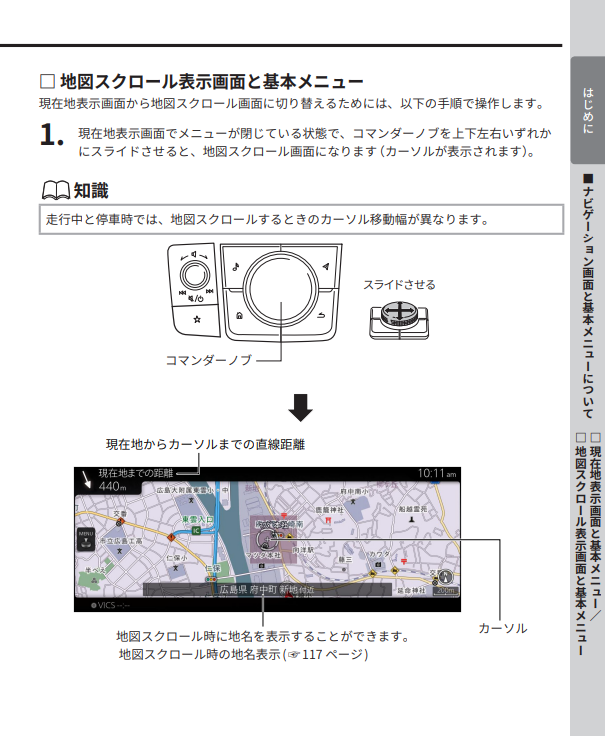Click the intro sentence starting 現在地表示画面から
The width and height of the screenshot is (605, 736).
pos(291,103)
